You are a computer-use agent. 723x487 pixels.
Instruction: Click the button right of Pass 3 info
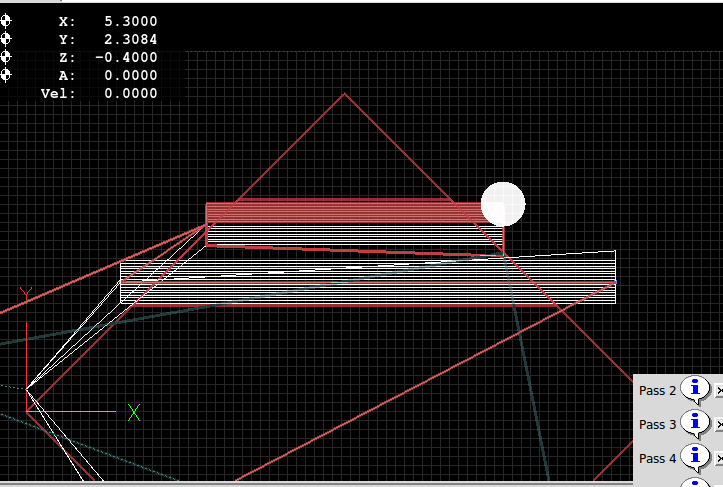(x=719, y=425)
